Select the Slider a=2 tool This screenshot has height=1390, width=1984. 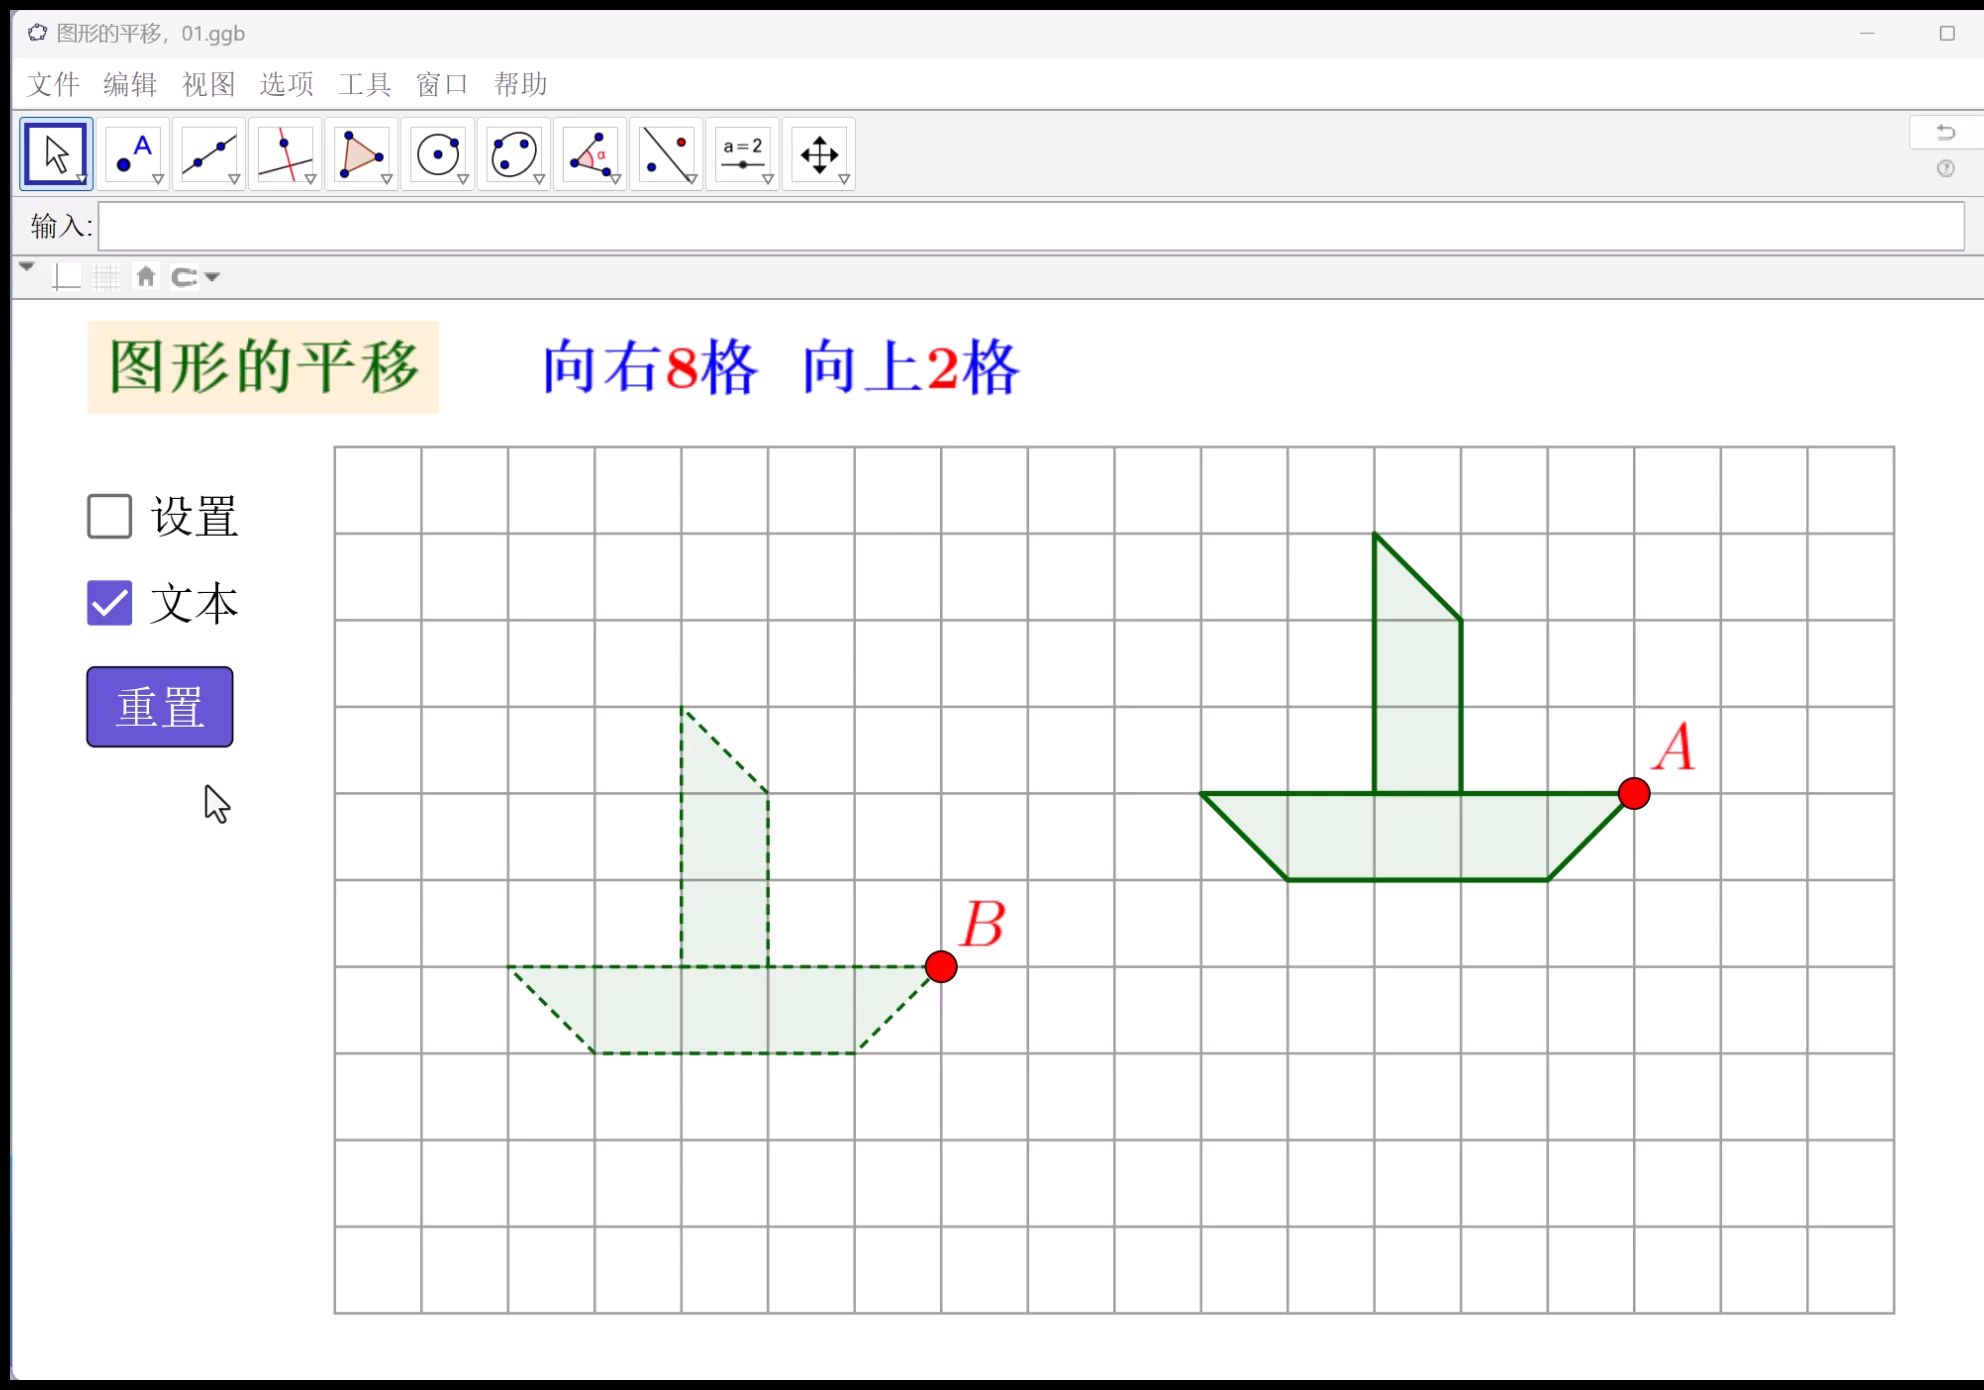click(742, 154)
